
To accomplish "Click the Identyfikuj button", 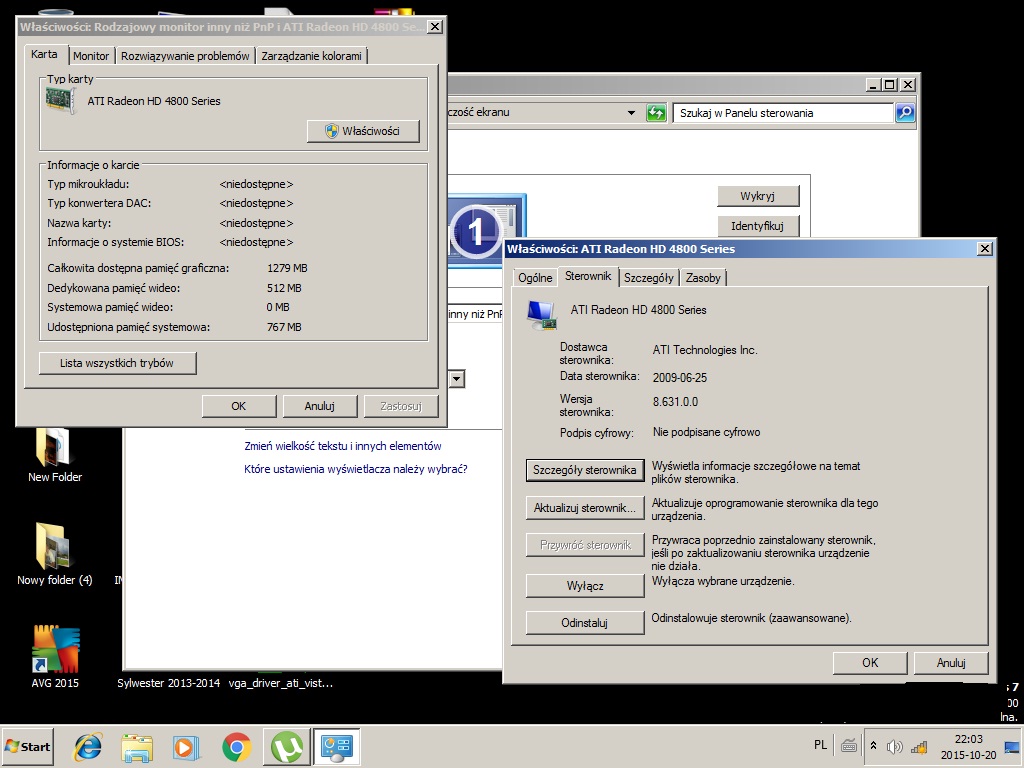I will (758, 226).
